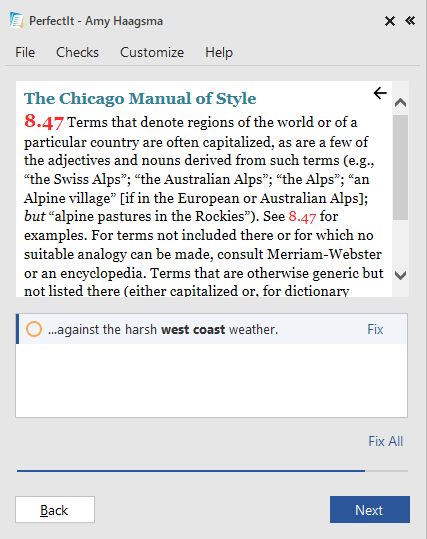
Task: Click 'The Chicago Manual of Style' heading
Action: pyautogui.click(x=140, y=98)
